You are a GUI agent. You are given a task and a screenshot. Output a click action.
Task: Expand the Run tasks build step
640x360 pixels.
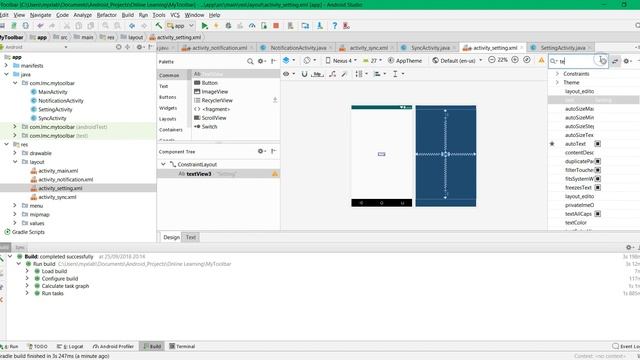[x=27, y=293]
